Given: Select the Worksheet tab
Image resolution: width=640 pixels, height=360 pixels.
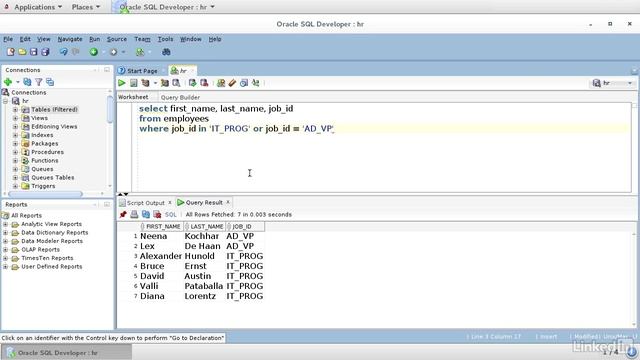Looking at the screenshot, I should click(x=133, y=97).
